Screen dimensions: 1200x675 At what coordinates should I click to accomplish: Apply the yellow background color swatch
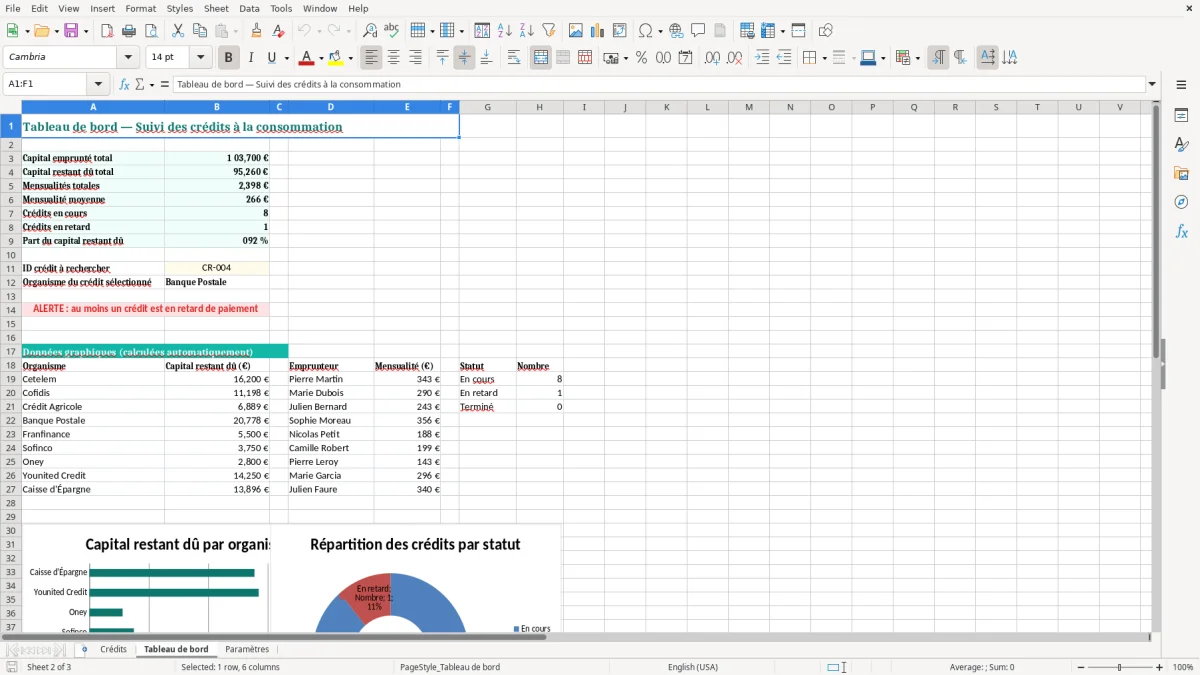coord(337,58)
